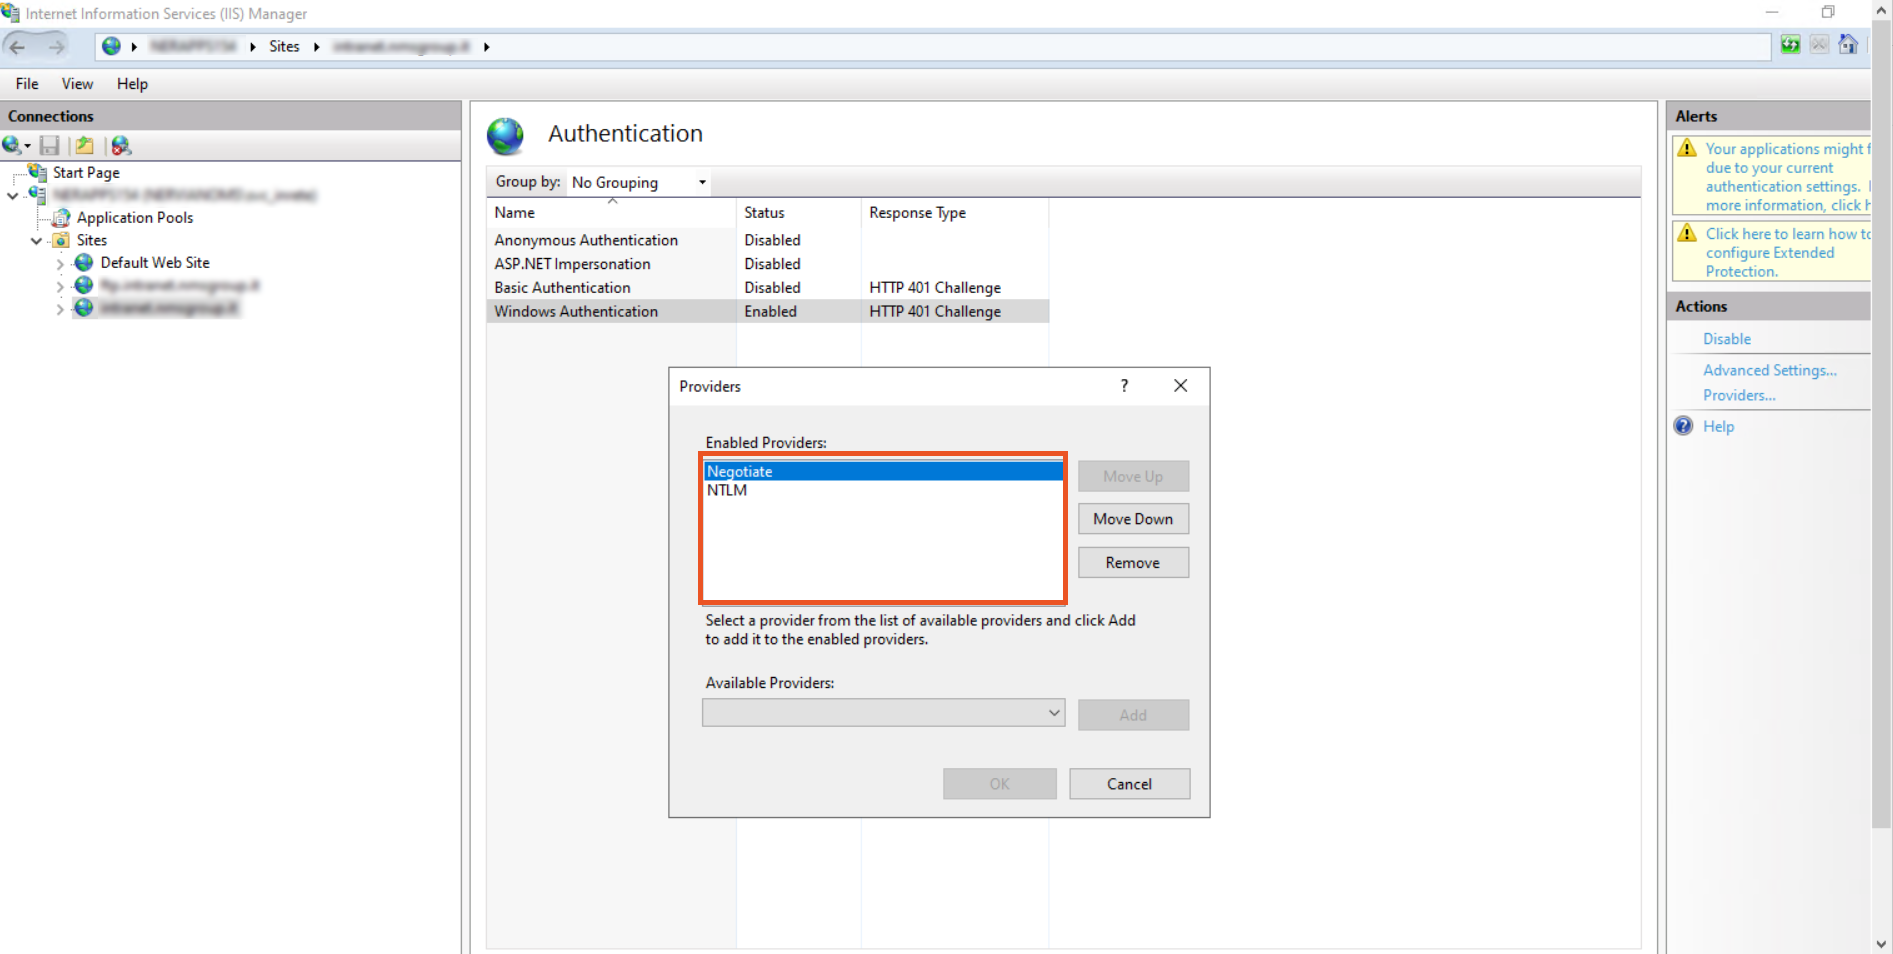Image resolution: width=1893 pixels, height=954 pixels.
Task: Open Advanced Settings... in Actions pane
Action: [1770, 370]
